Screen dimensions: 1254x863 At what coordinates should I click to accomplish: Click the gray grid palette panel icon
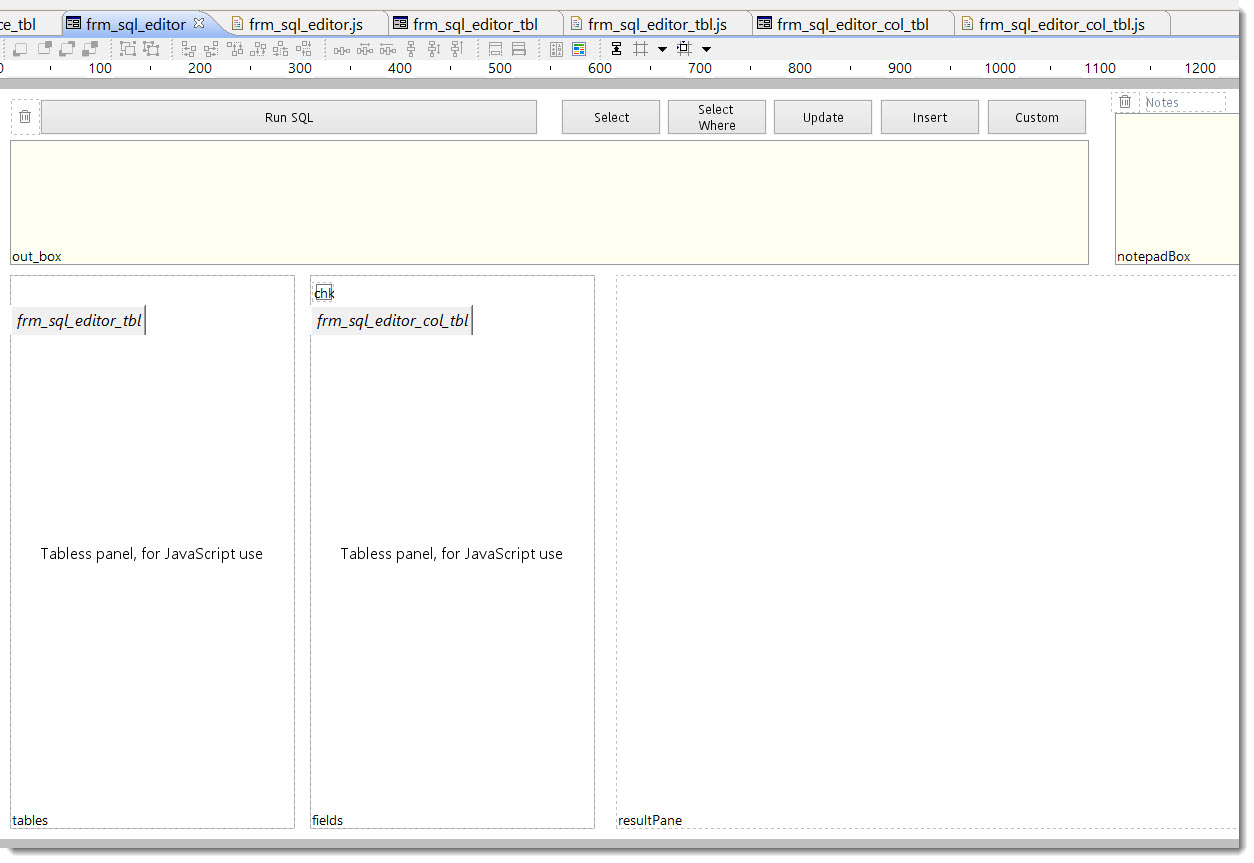point(555,49)
